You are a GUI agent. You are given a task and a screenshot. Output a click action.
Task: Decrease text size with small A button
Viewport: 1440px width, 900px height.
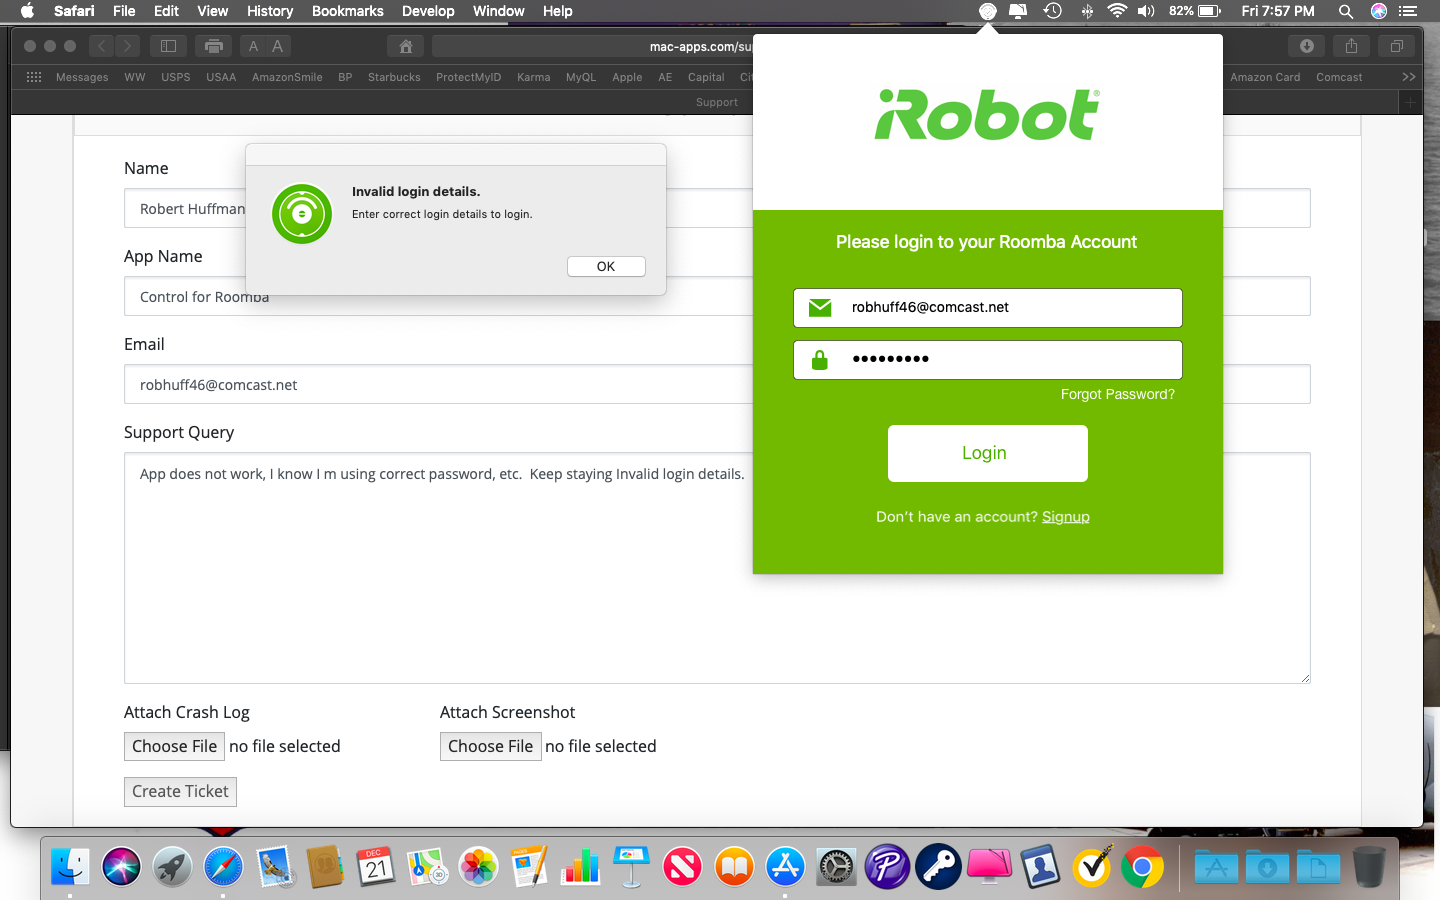[x=254, y=46]
